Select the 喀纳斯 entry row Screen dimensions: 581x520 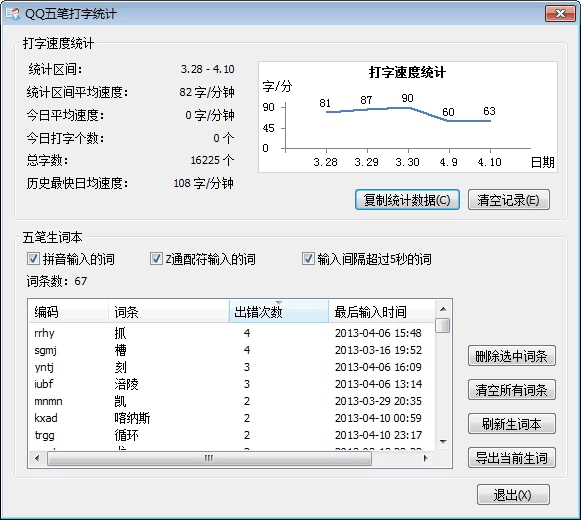click(232, 418)
